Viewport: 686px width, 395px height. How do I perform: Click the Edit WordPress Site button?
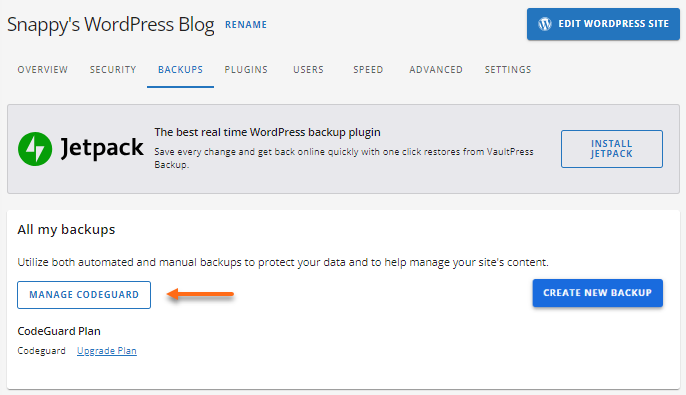coord(603,24)
